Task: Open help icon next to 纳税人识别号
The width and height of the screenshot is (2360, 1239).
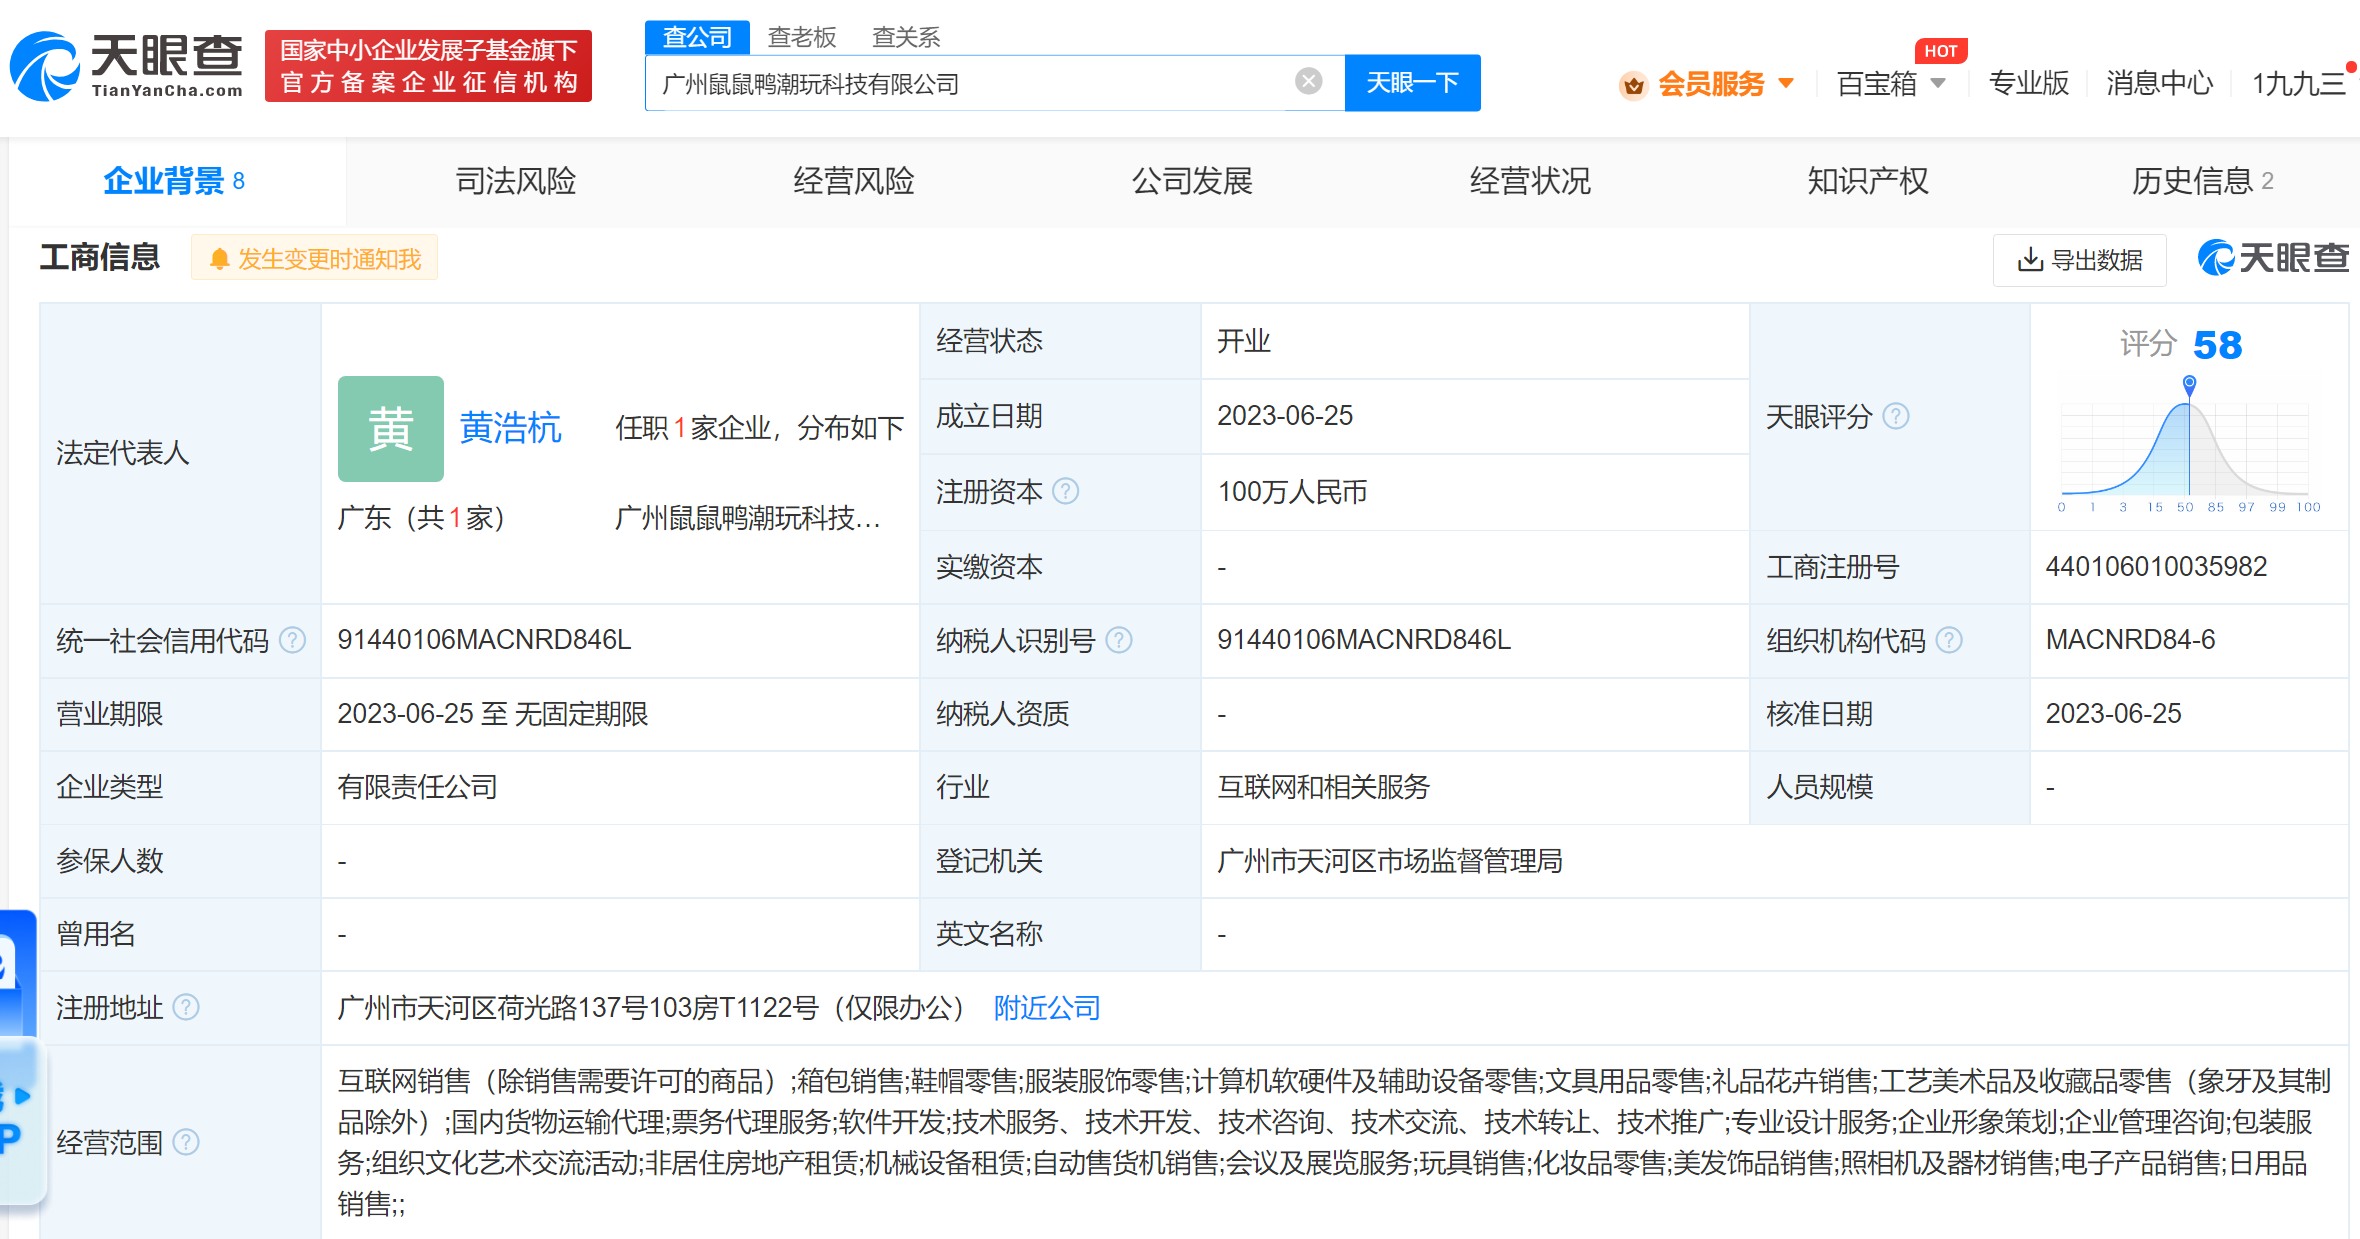Action: click(x=1119, y=640)
